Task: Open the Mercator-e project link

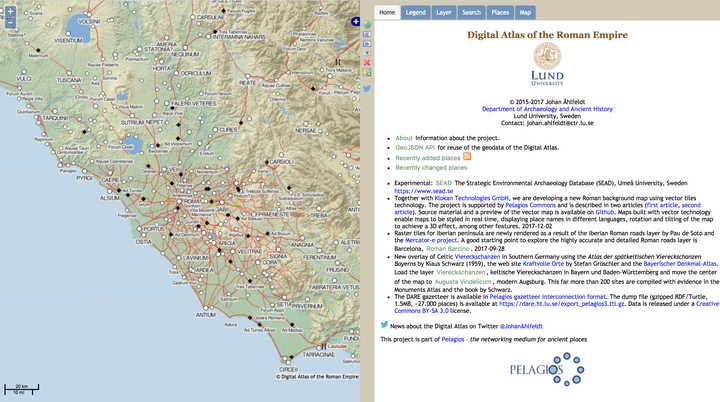Action: tap(431, 240)
